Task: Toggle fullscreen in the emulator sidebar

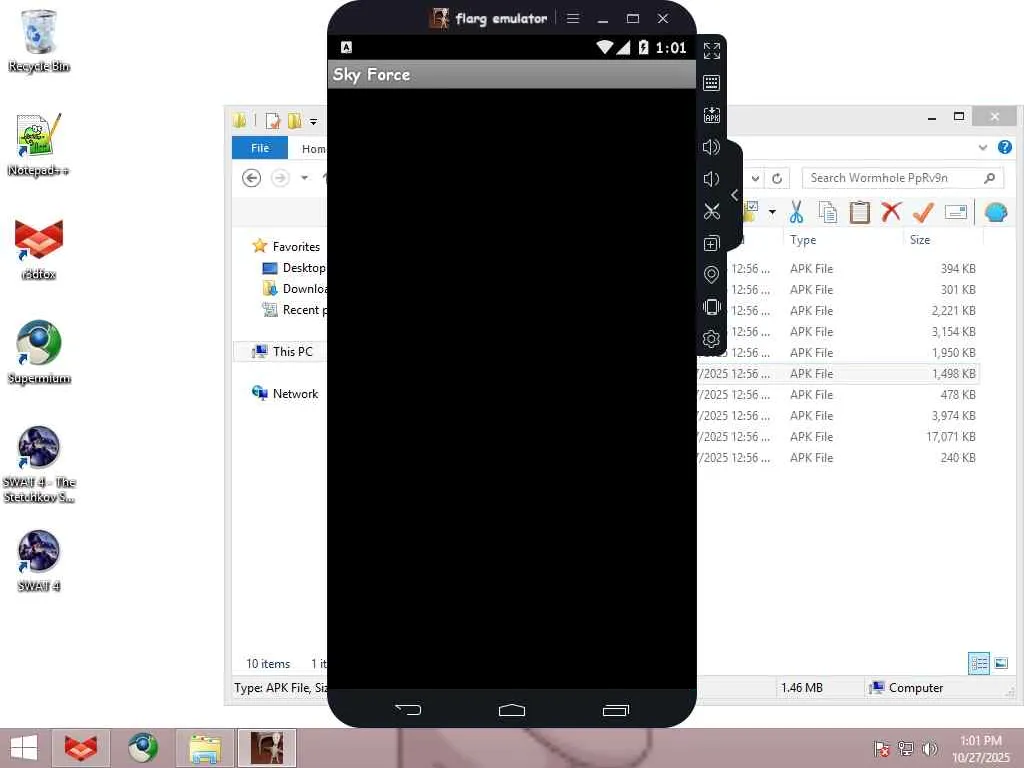Action: point(711,51)
